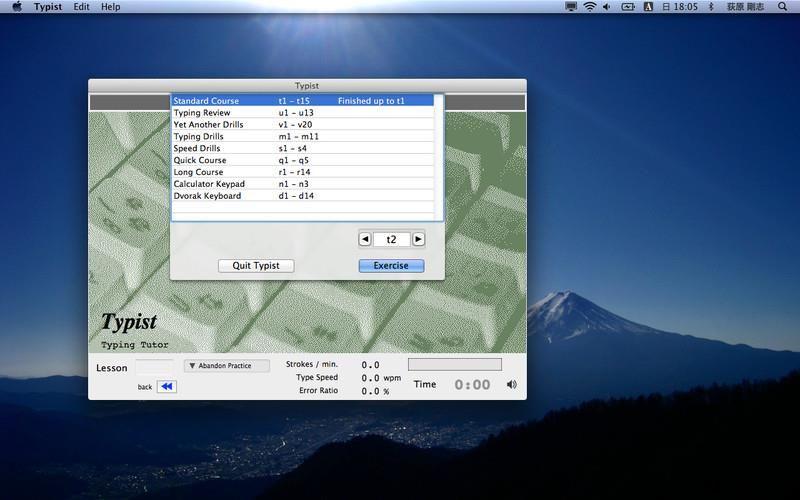Mute the sound with the speaker icon
Viewport: 800px width, 500px height.
[x=512, y=384]
